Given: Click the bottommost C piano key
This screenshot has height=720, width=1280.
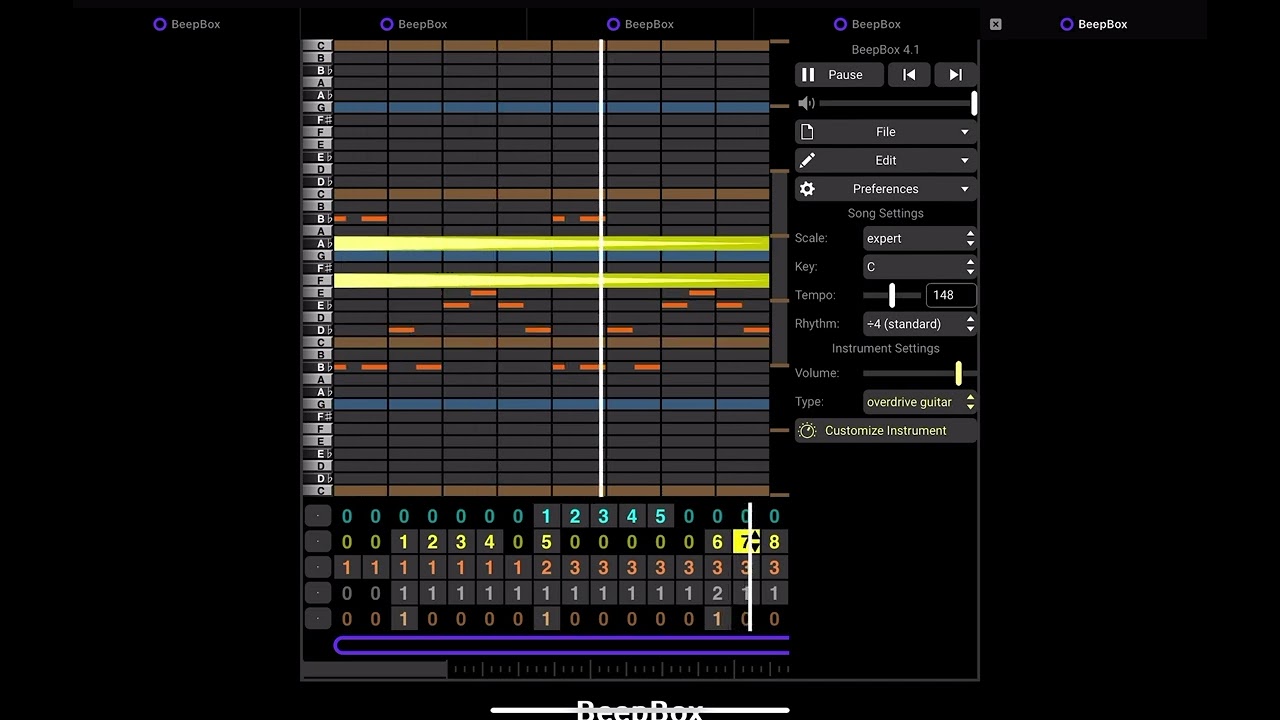Looking at the screenshot, I should (318, 491).
